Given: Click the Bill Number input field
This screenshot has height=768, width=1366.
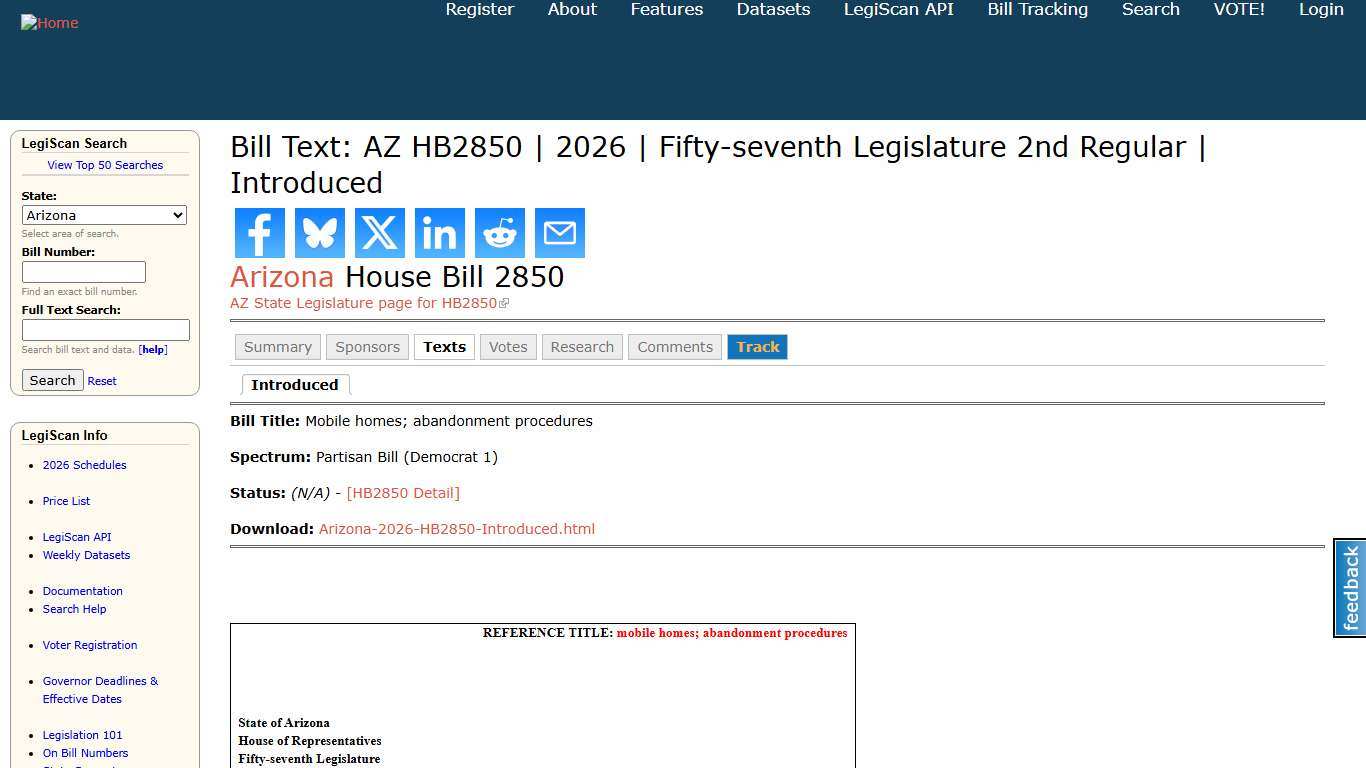Looking at the screenshot, I should pyautogui.click(x=83, y=271).
